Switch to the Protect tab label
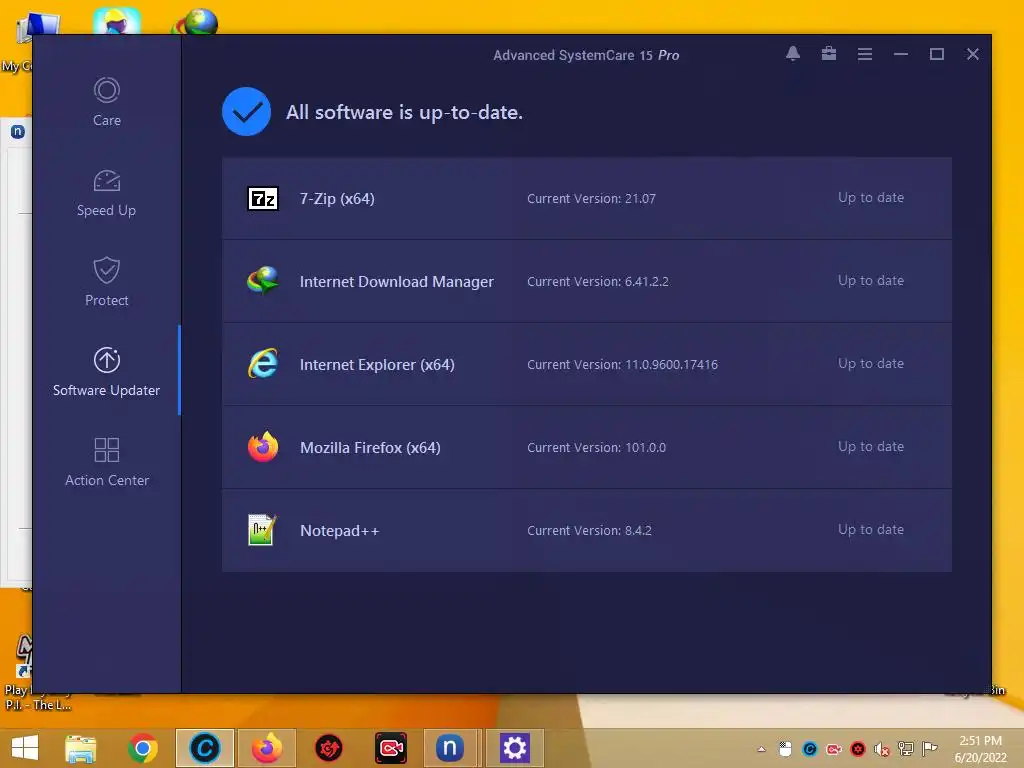The height and width of the screenshot is (768, 1024). point(106,300)
